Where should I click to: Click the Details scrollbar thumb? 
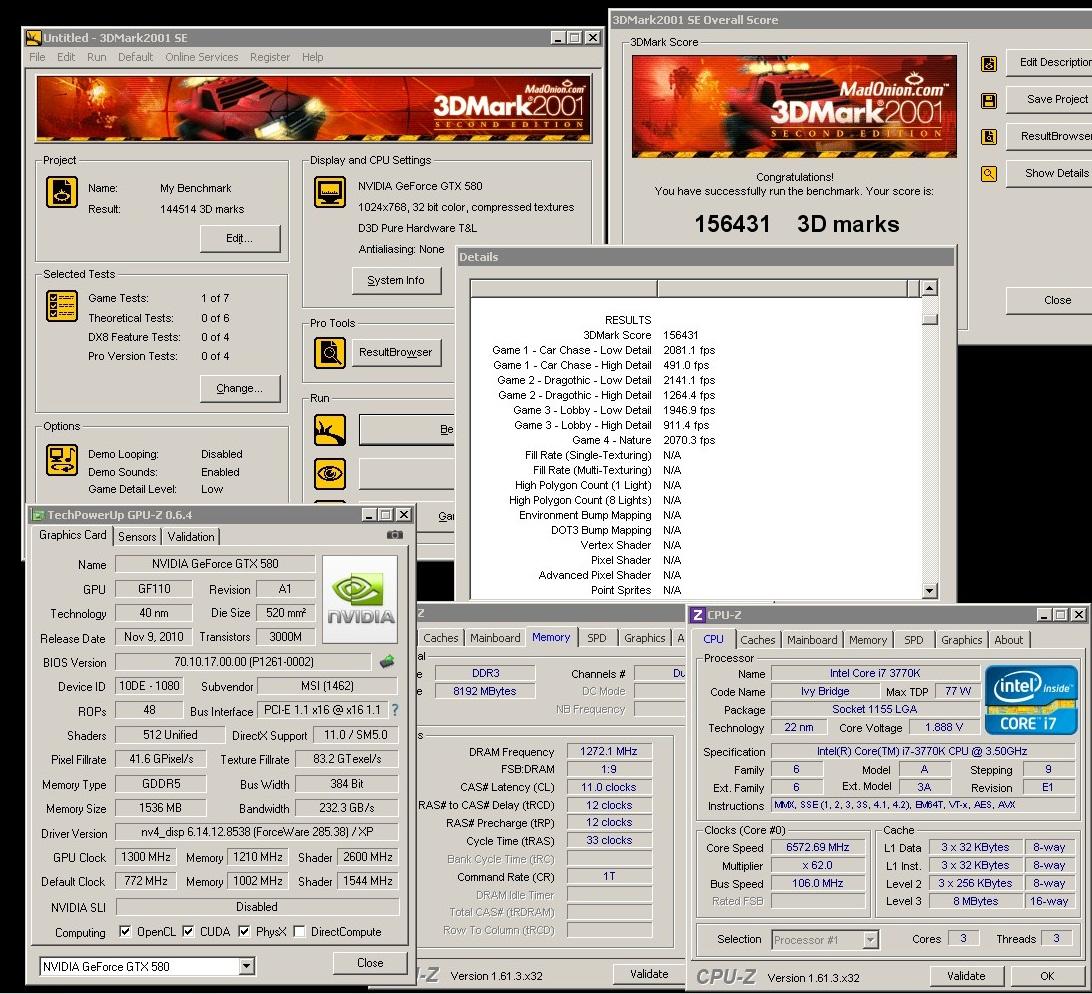coord(929,319)
